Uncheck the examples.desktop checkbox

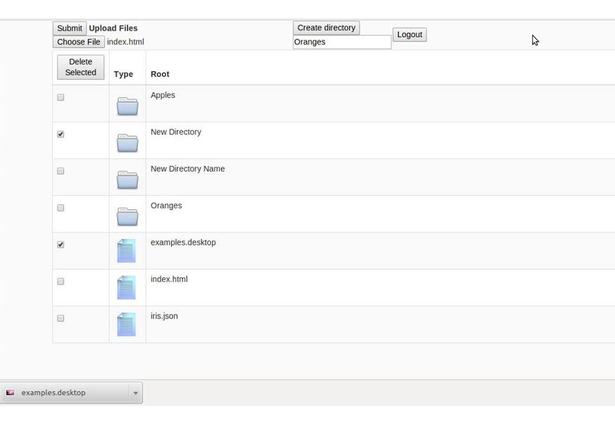click(60, 245)
